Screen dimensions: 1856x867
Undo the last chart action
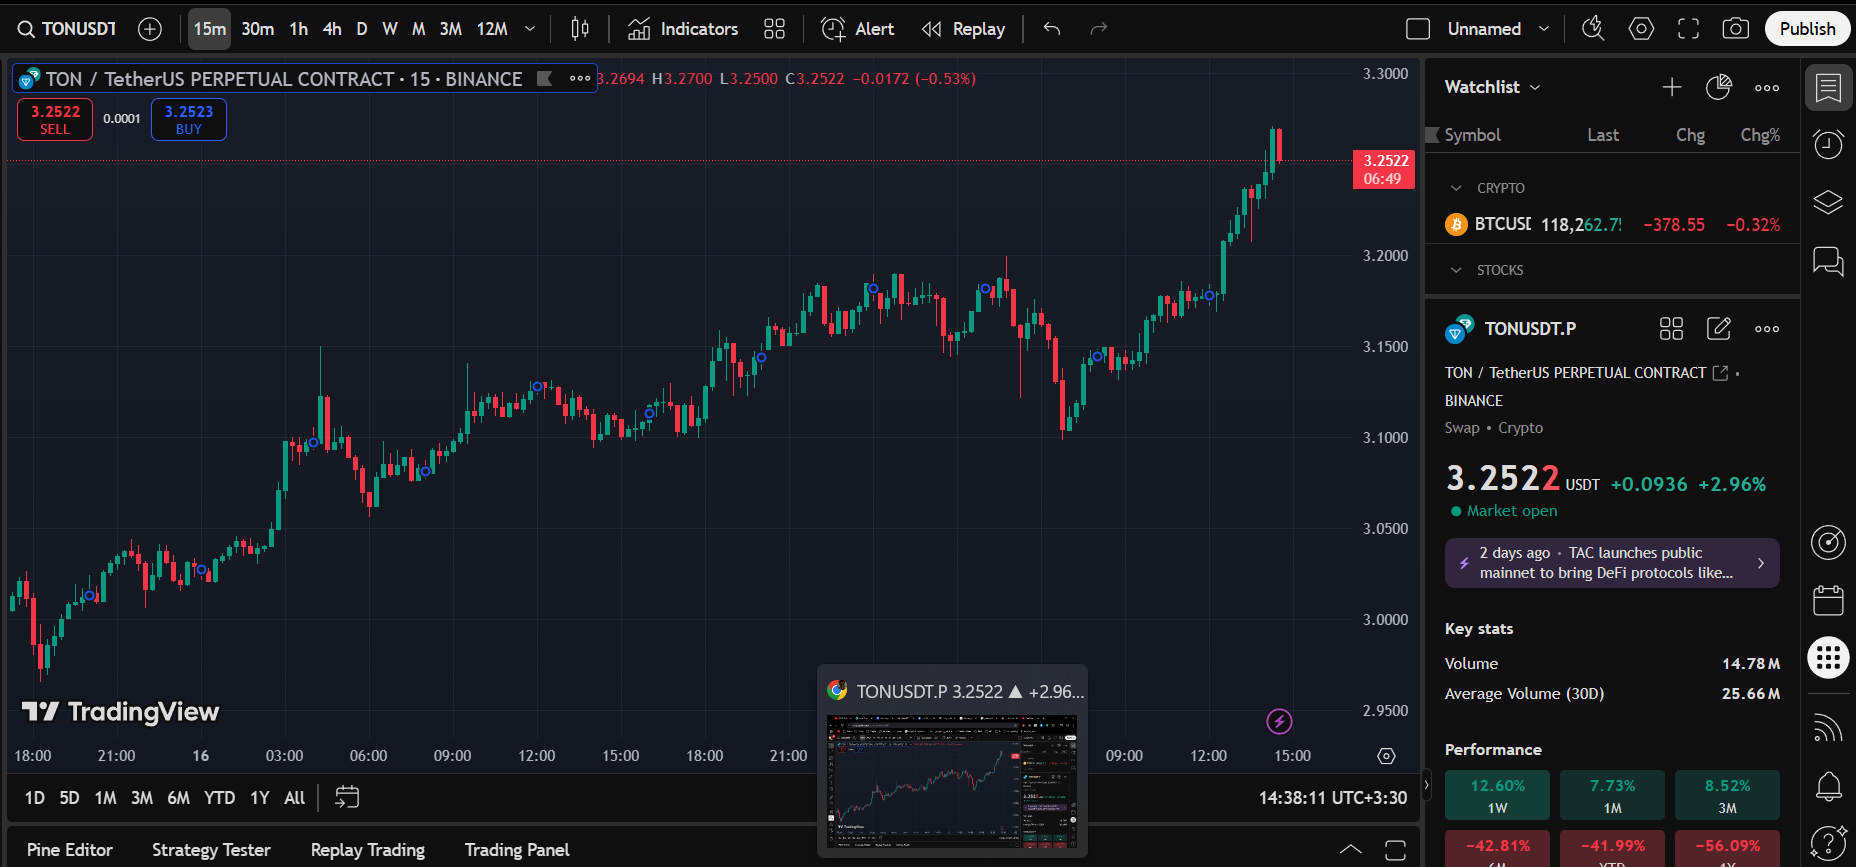coord(1052,29)
